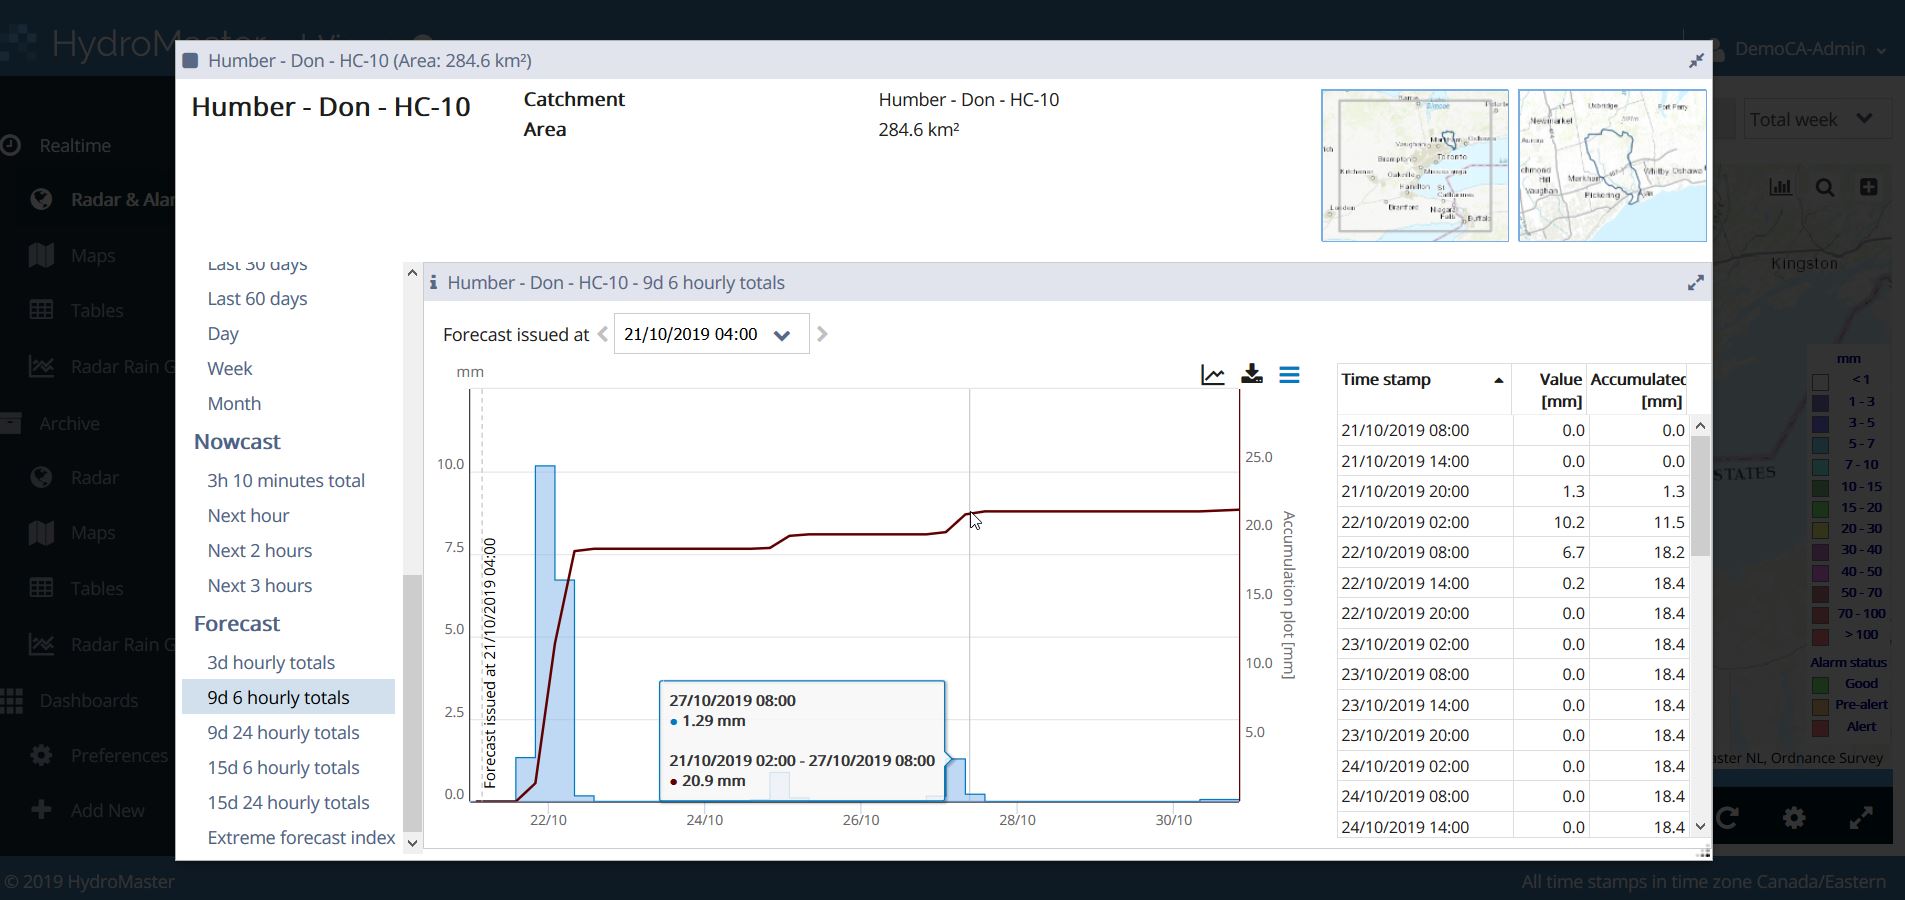Screen dimensions: 1905x900
Task: Switch chart display with the line graph icon
Action: [x=1213, y=375]
